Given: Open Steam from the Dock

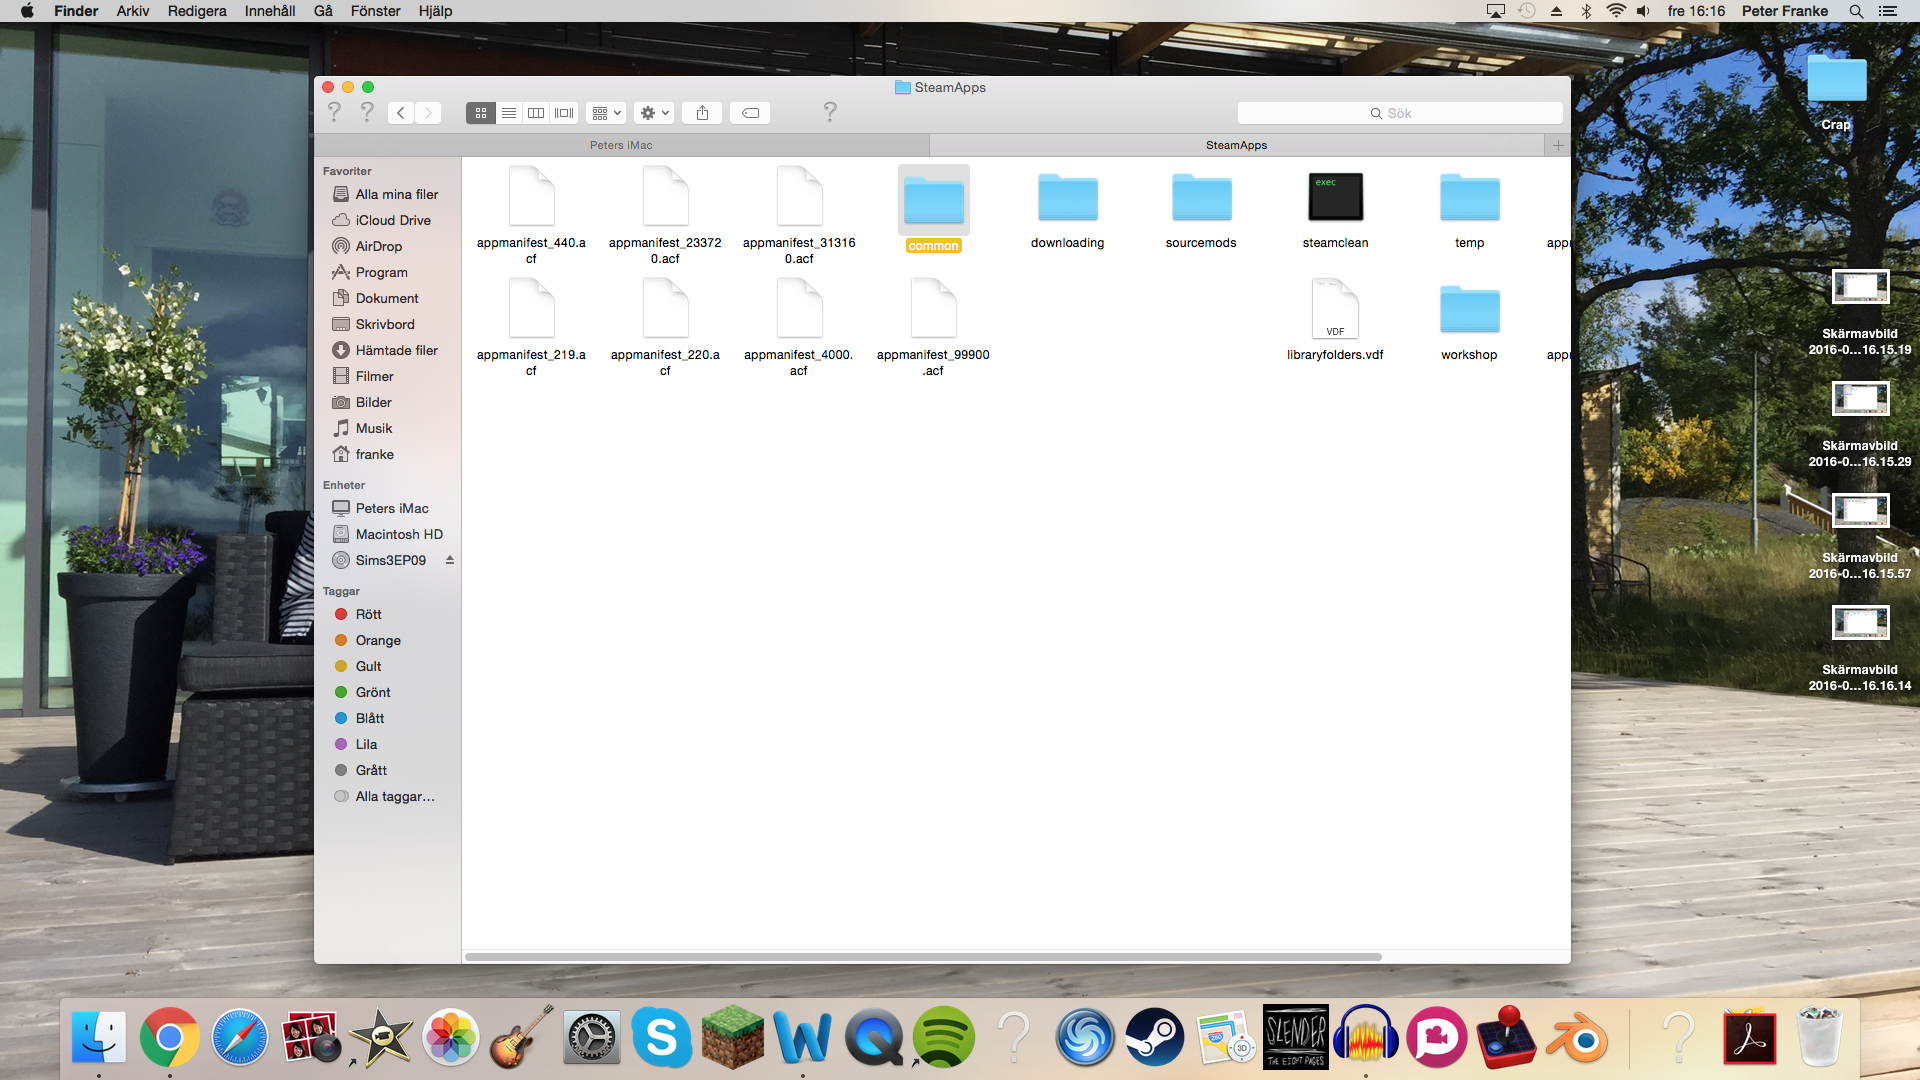Looking at the screenshot, I should coord(1154,1037).
